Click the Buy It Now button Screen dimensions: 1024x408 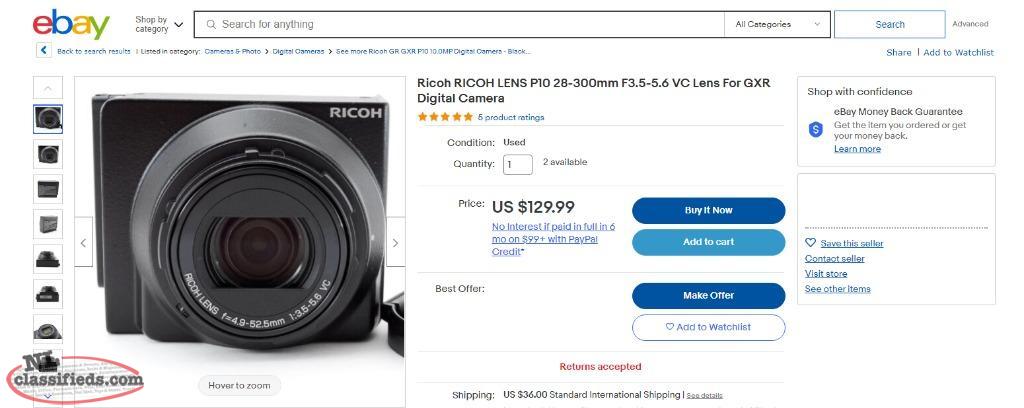(x=709, y=210)
